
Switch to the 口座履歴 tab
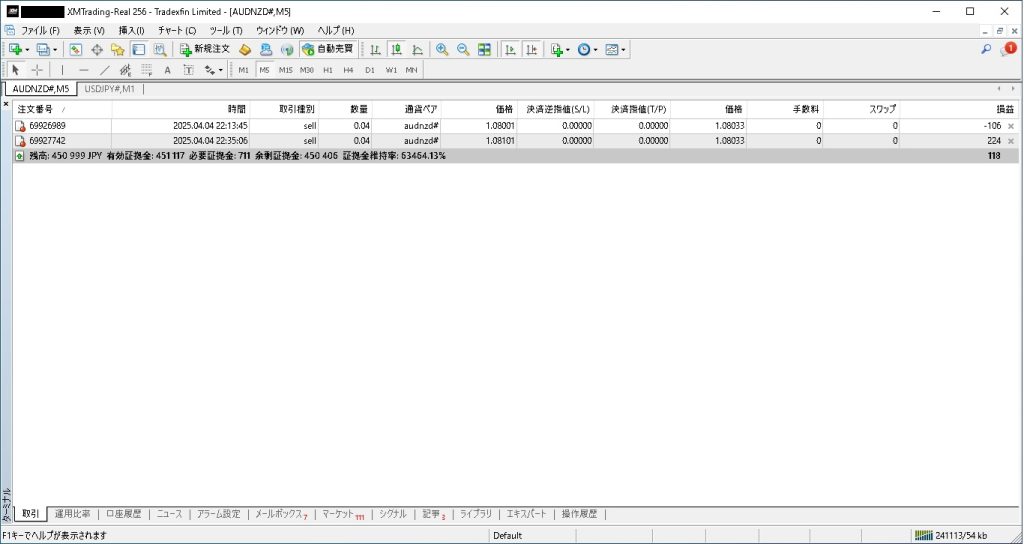point(125,514)
